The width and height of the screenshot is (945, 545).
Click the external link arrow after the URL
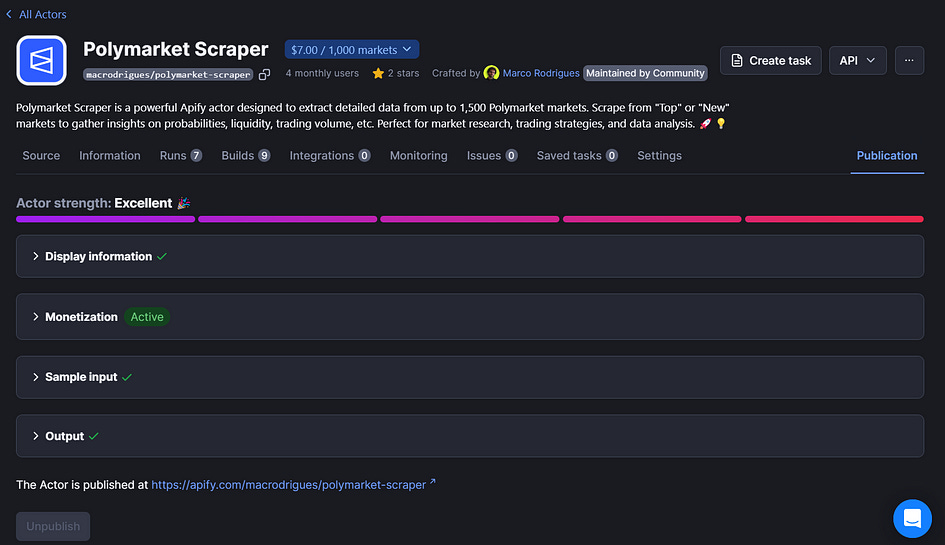pyautogui.click(x=432, y=482)
